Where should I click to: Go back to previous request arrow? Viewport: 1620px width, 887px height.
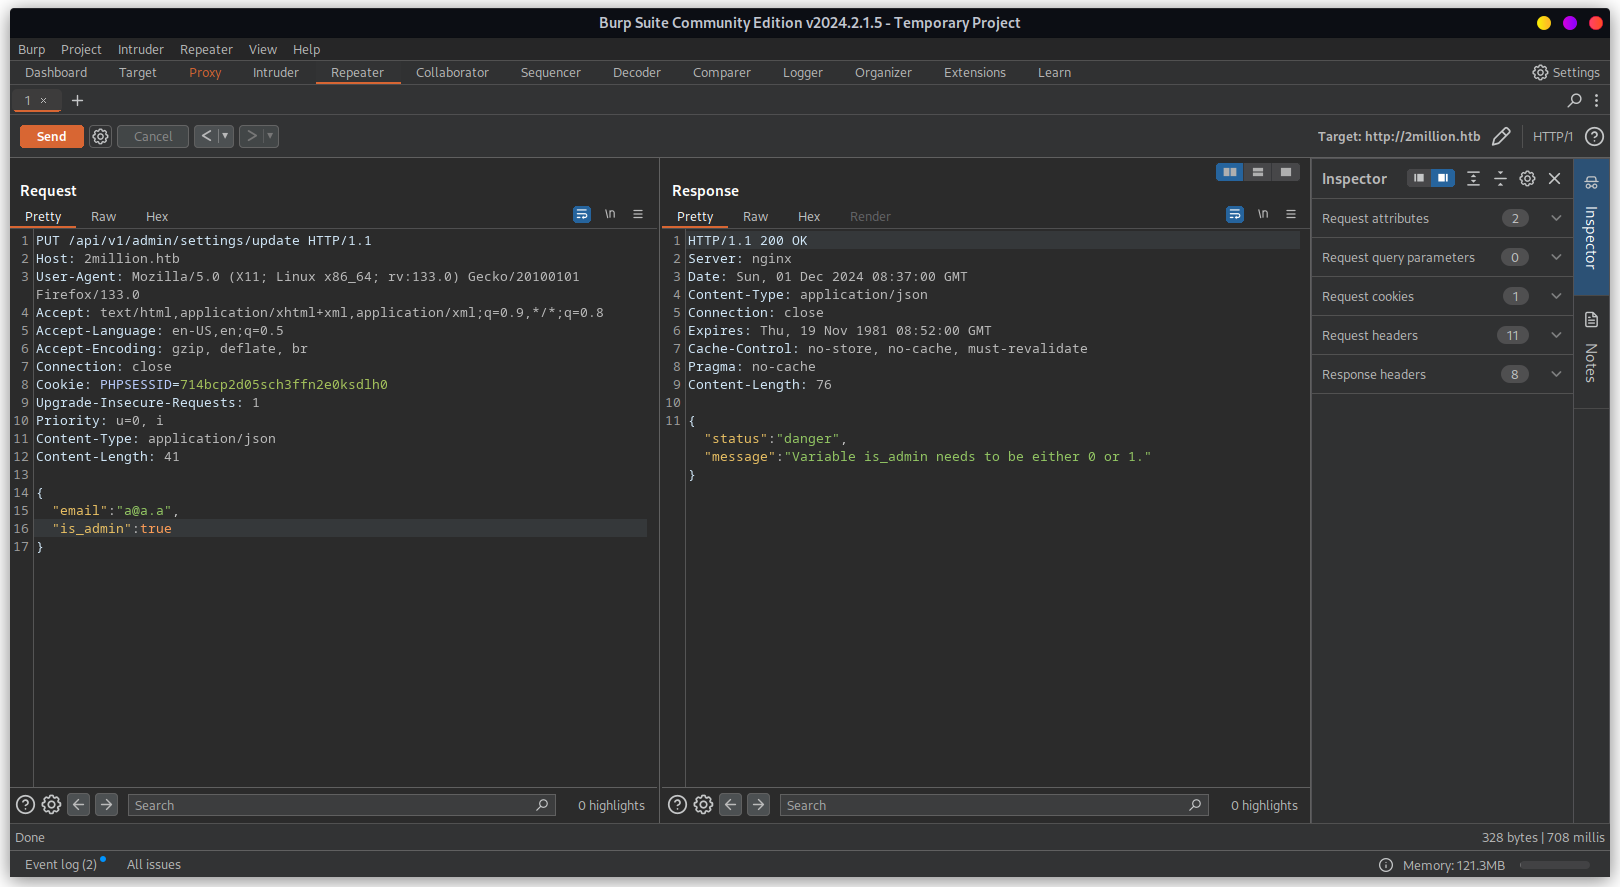(x=206, y=136)
